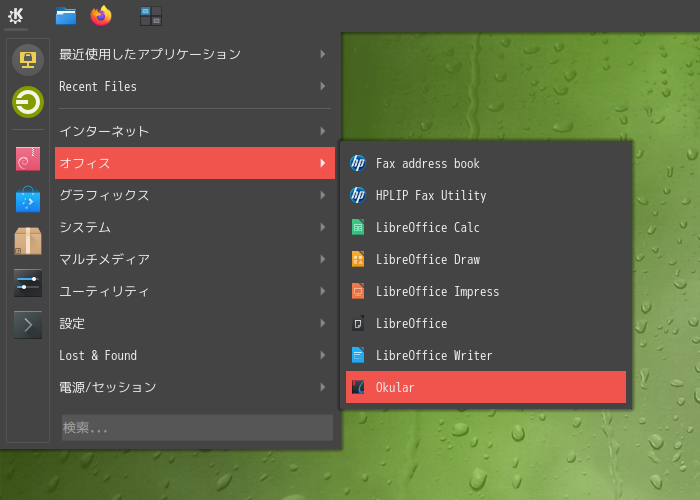Open the 電源/セッション menu entry
This screenshot has width=700, height=500.
click(x=195, y=387)
